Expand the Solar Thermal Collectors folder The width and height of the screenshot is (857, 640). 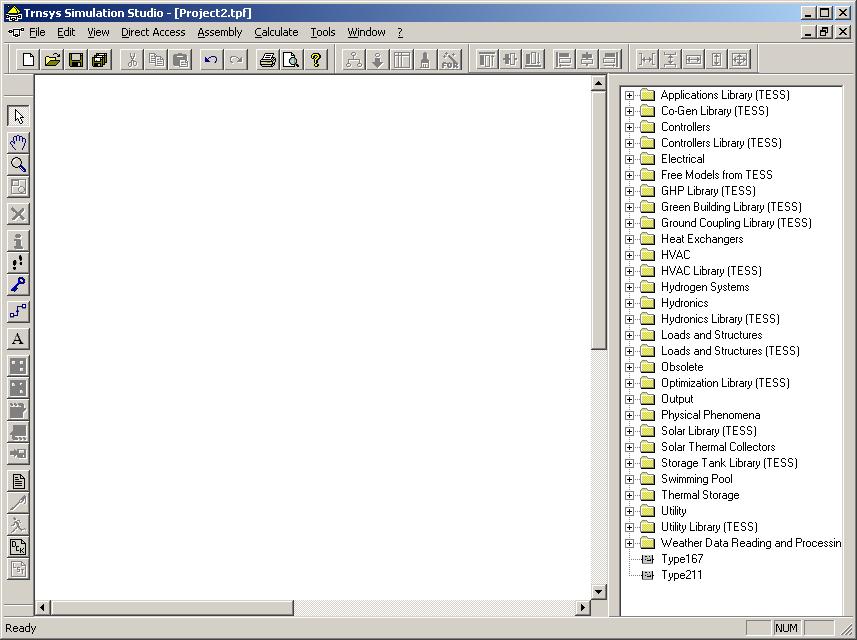click(630, 447)
